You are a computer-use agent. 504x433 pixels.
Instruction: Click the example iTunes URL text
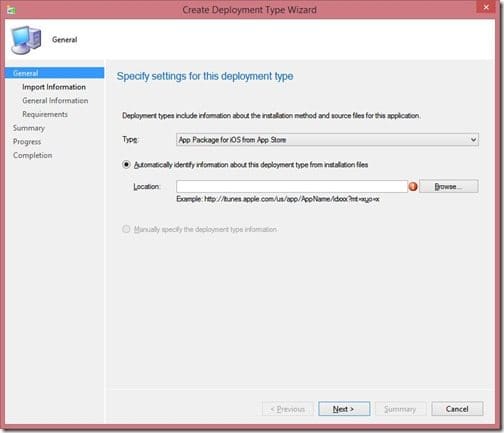click(278, 199)
